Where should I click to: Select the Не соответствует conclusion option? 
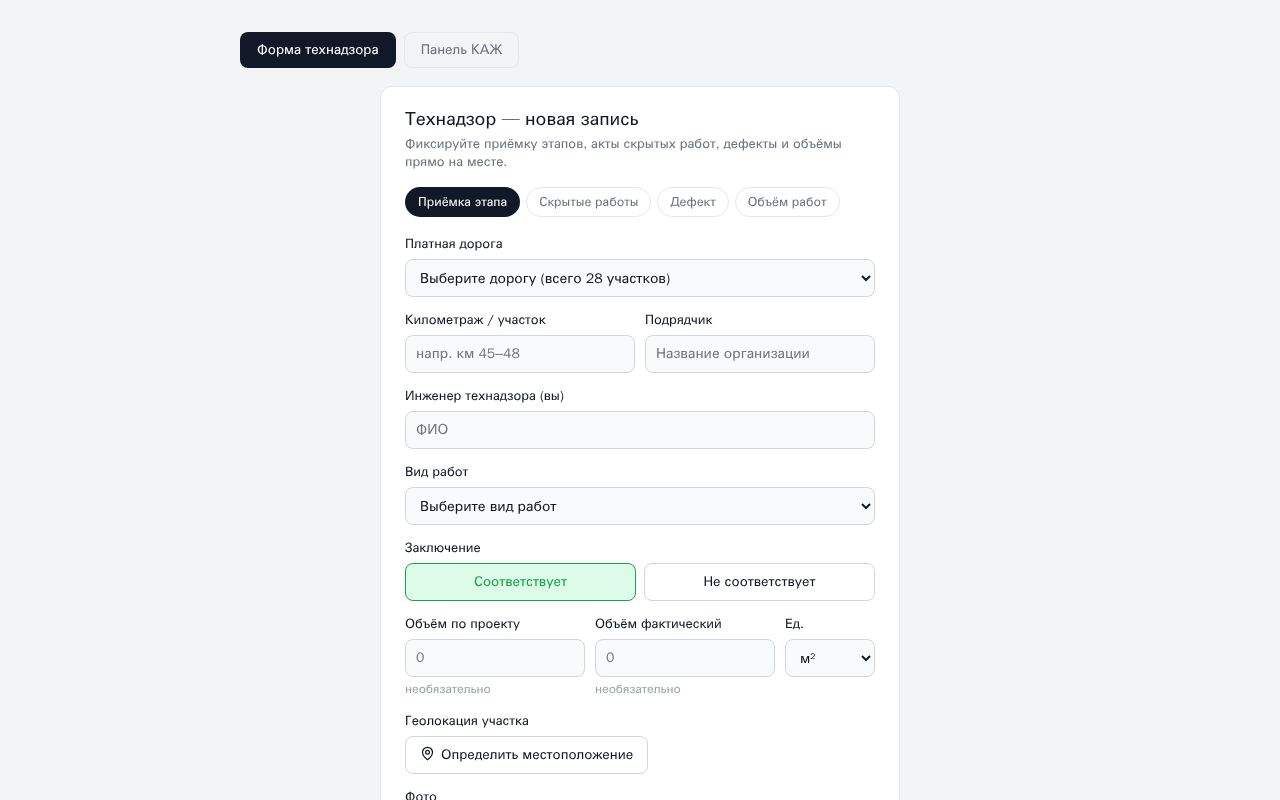[x=759, y=582]
